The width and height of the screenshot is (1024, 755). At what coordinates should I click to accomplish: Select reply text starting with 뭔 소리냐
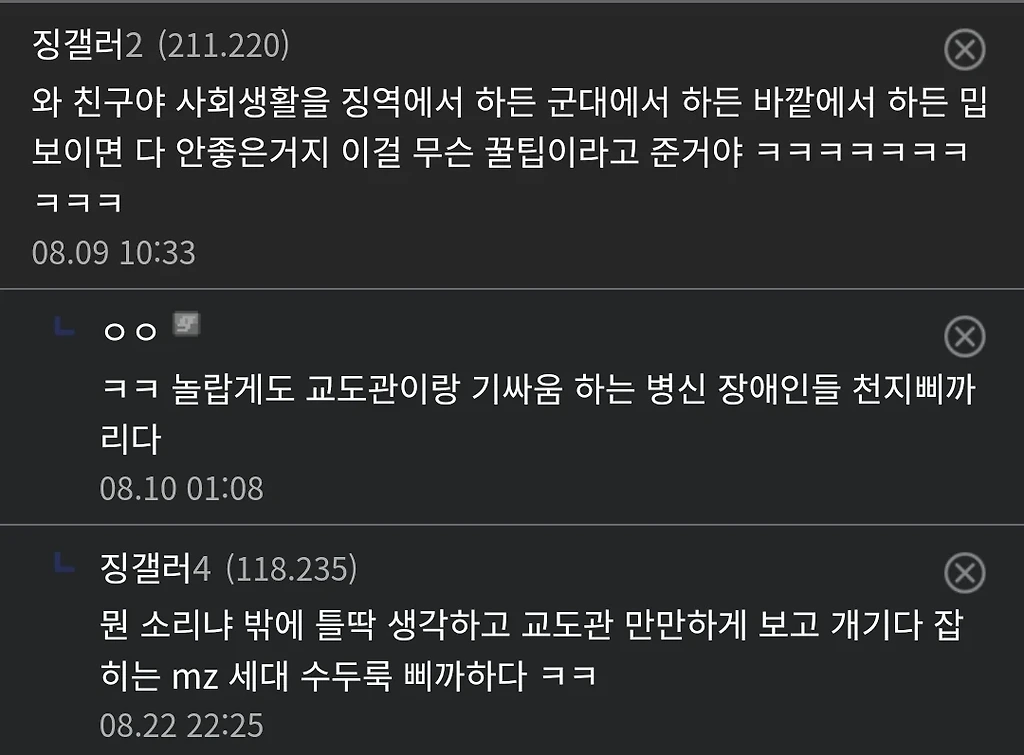tap(532, 650)
